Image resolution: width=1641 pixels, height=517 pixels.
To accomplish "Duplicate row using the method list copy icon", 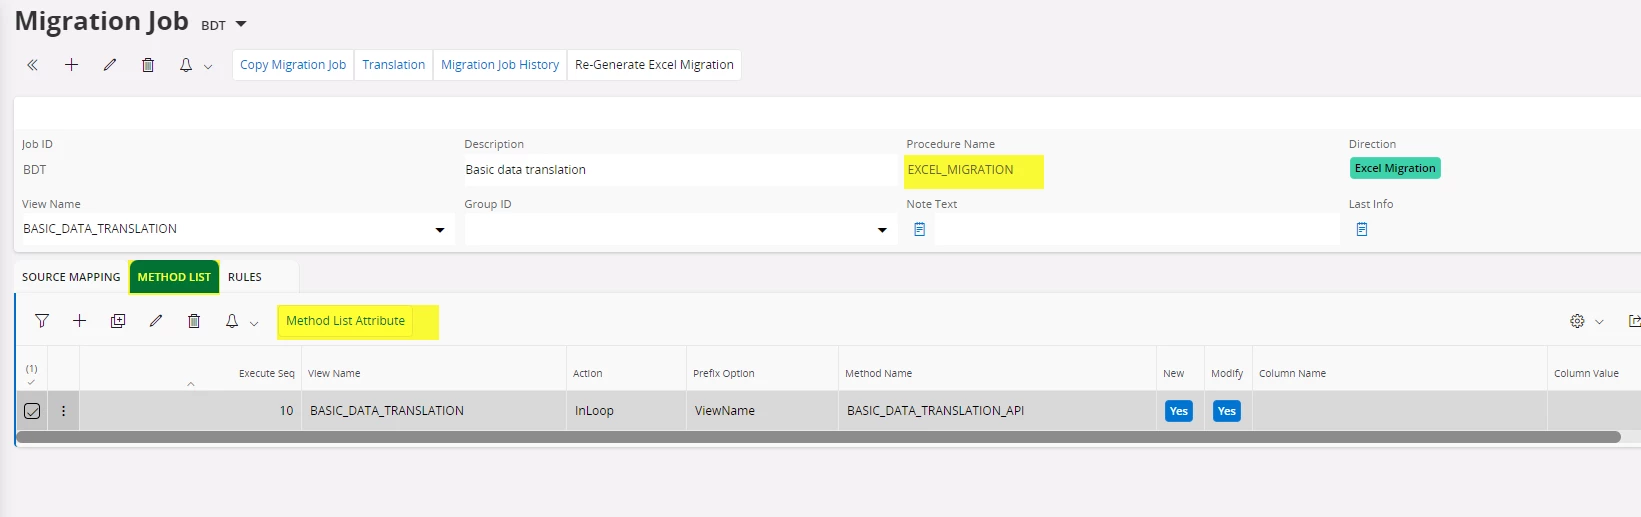I will click(118, 321).
